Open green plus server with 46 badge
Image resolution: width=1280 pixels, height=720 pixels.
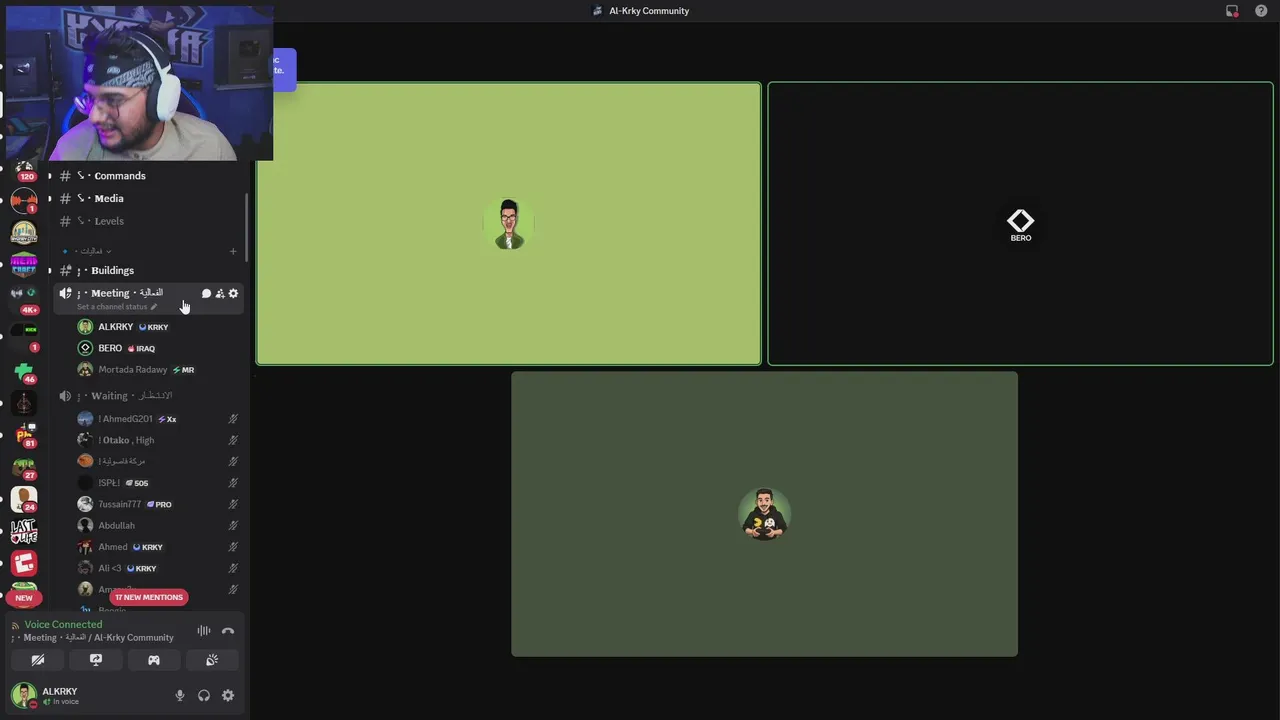pos(24,372)
